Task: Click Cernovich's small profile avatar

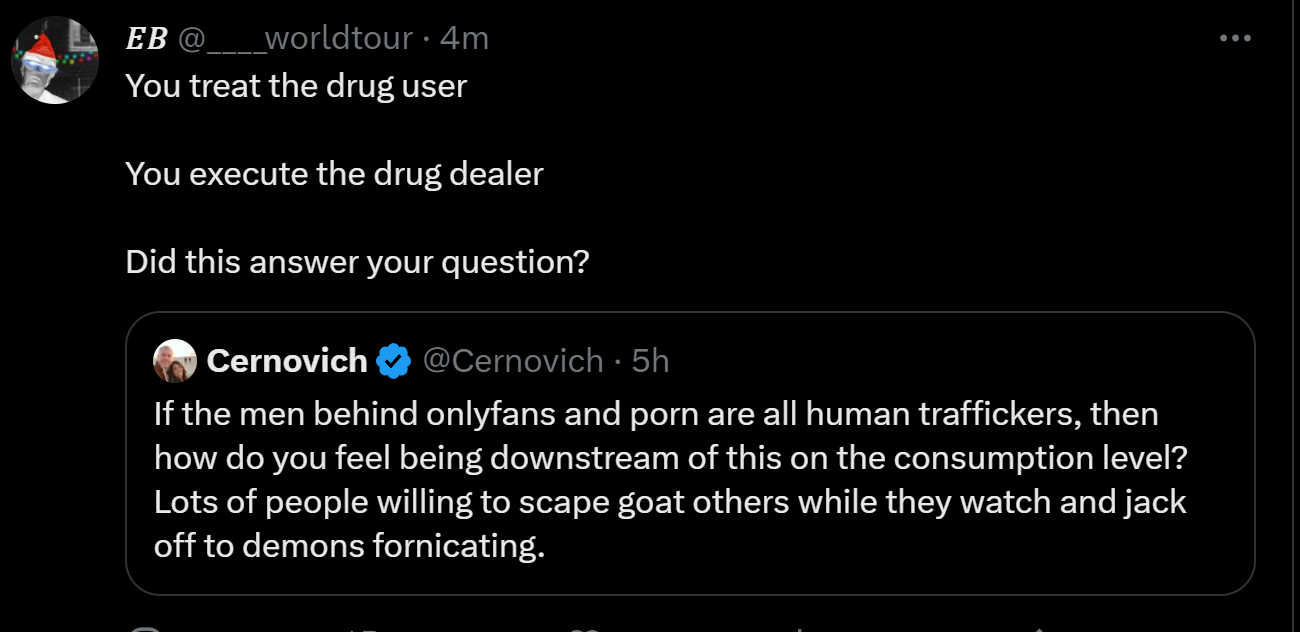Action: point(175,361)
